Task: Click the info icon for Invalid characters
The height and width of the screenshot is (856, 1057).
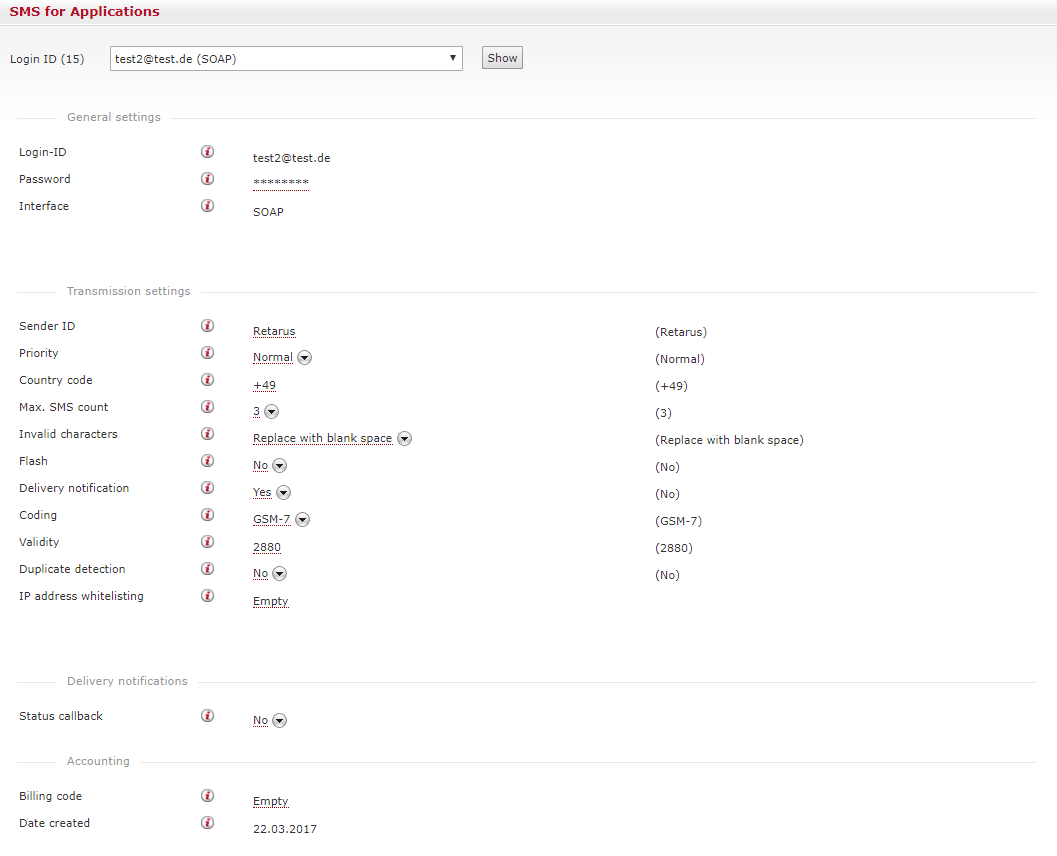Action: [x=207, y=434]
